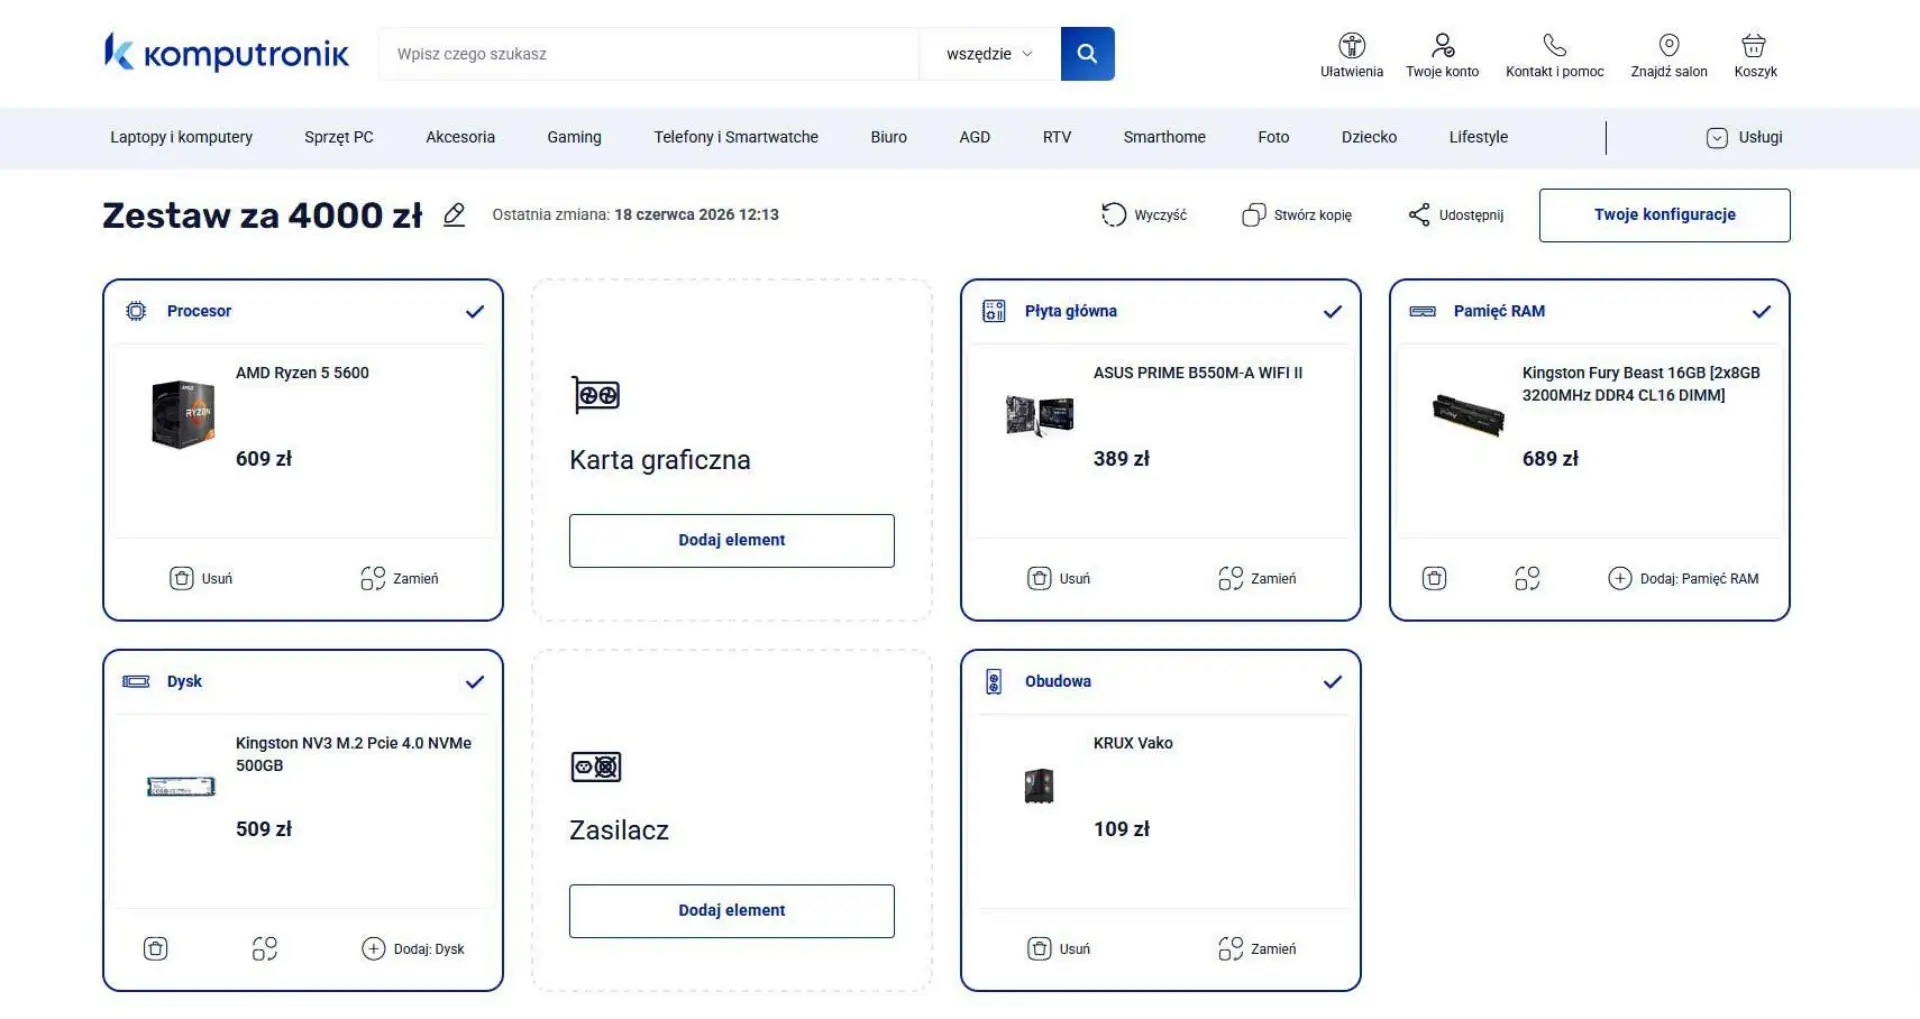Open Dziecko category menu
Screen dimensions: 1920x1019
pos(1369,137)
